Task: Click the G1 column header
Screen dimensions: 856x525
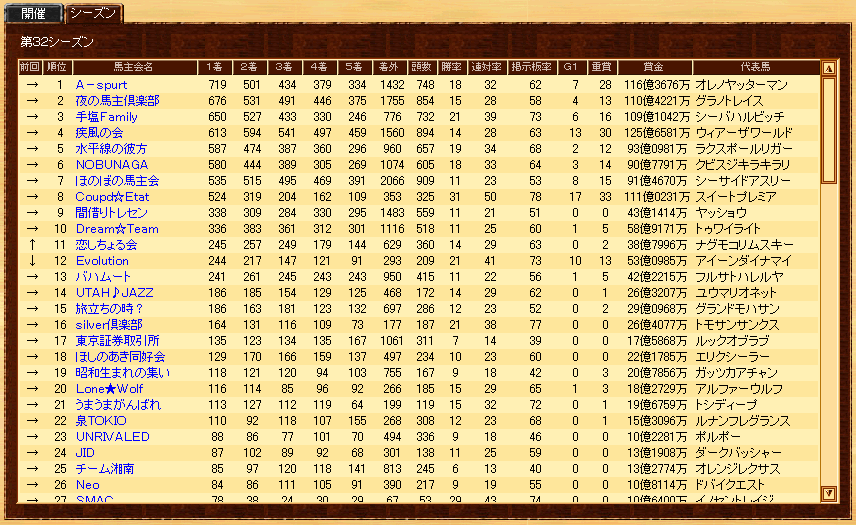Action: [x=571, y=67]
